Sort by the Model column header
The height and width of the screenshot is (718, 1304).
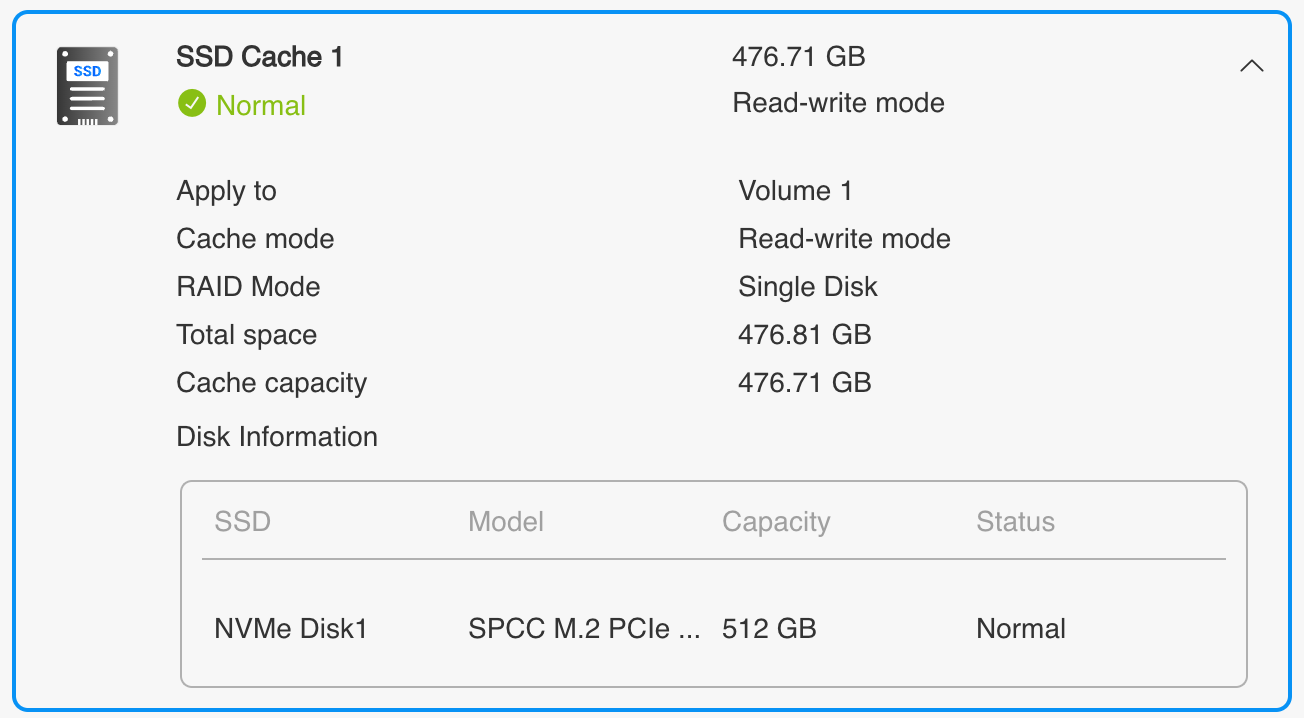pyautogui.click(x=506, y=522)
